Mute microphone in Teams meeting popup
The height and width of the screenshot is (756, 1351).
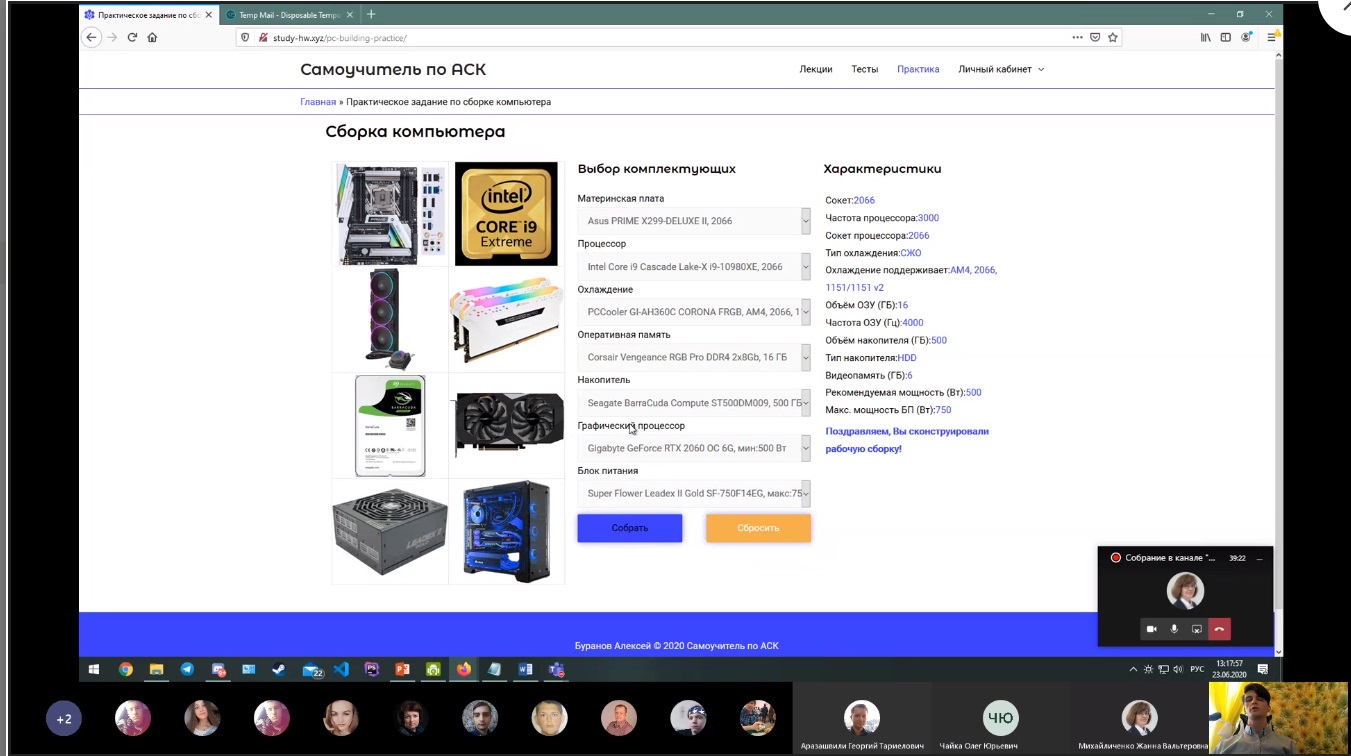(1174, 629)
